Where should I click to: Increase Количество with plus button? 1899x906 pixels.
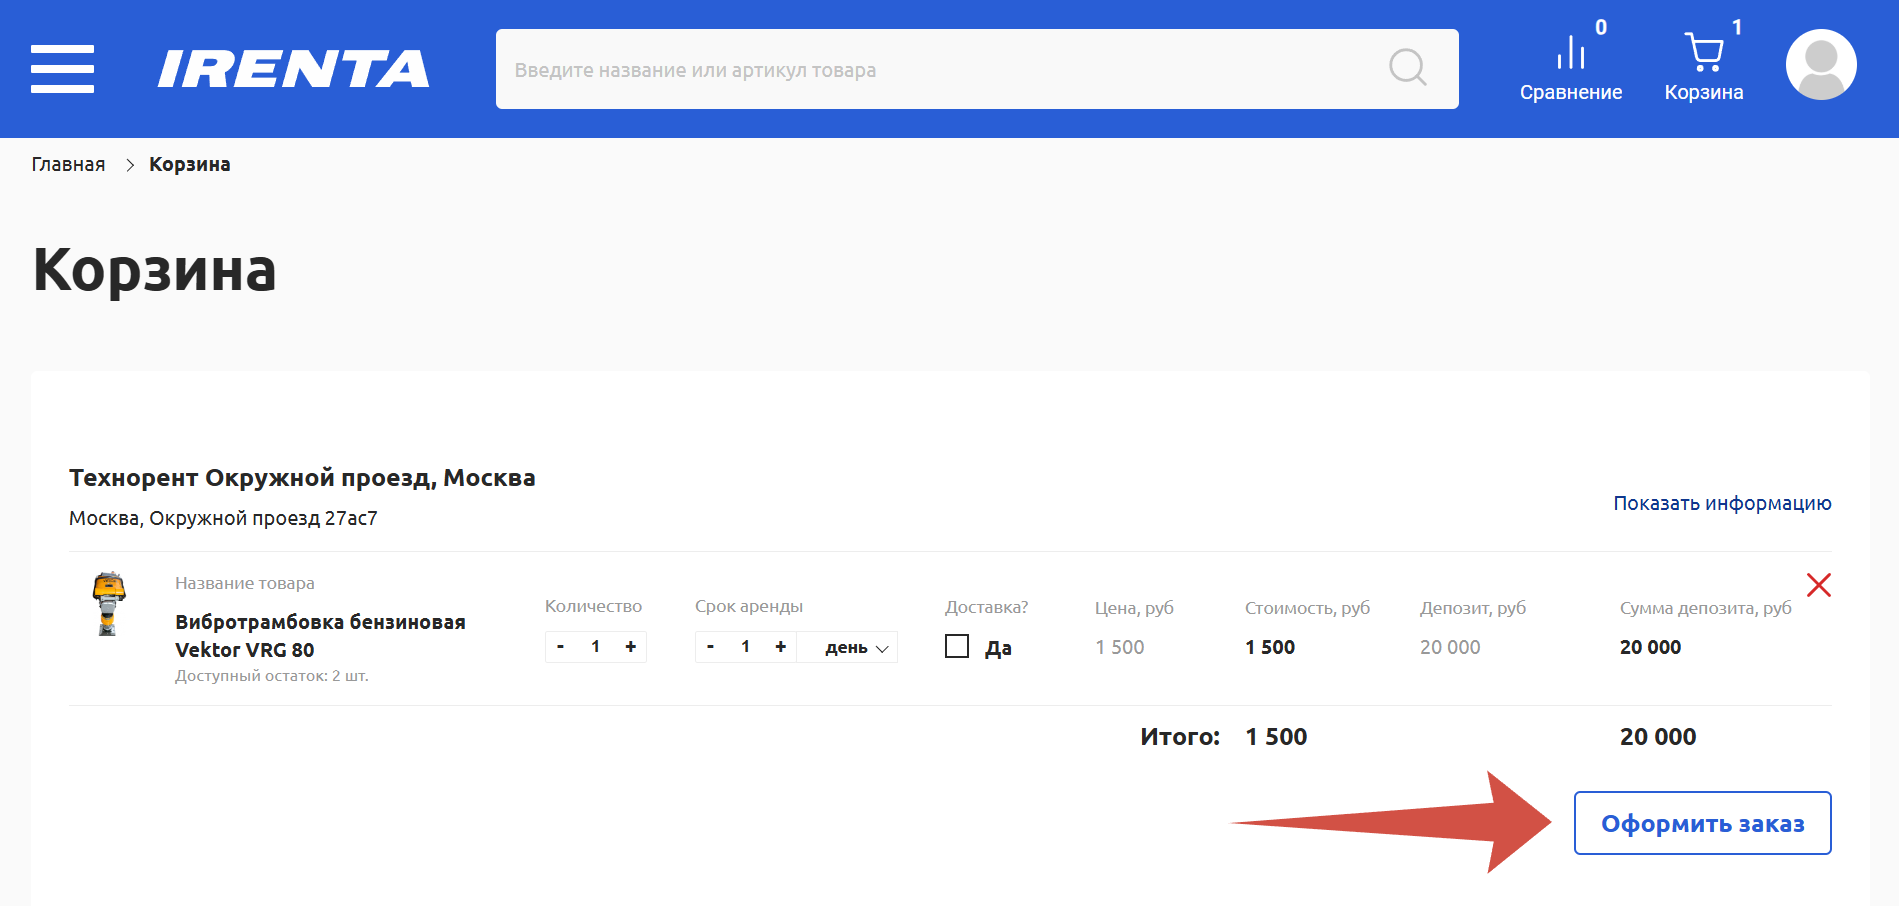pos(630,647)
